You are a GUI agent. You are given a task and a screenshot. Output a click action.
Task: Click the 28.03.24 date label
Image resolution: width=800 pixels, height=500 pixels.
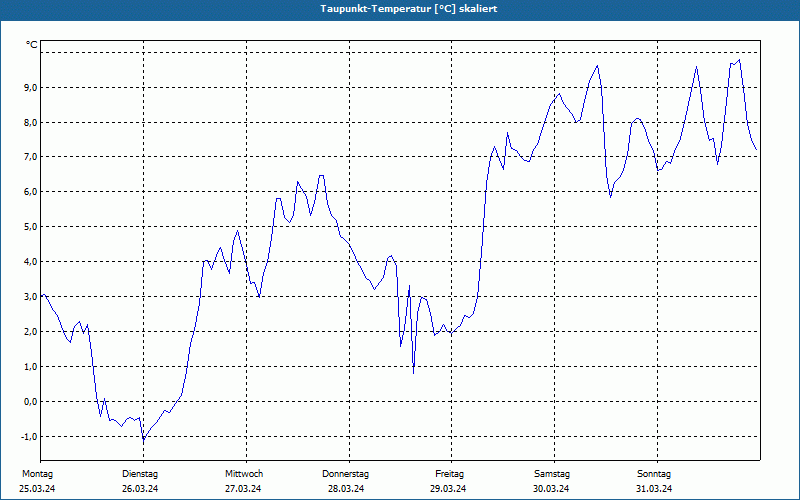click(x=346, y=489)
